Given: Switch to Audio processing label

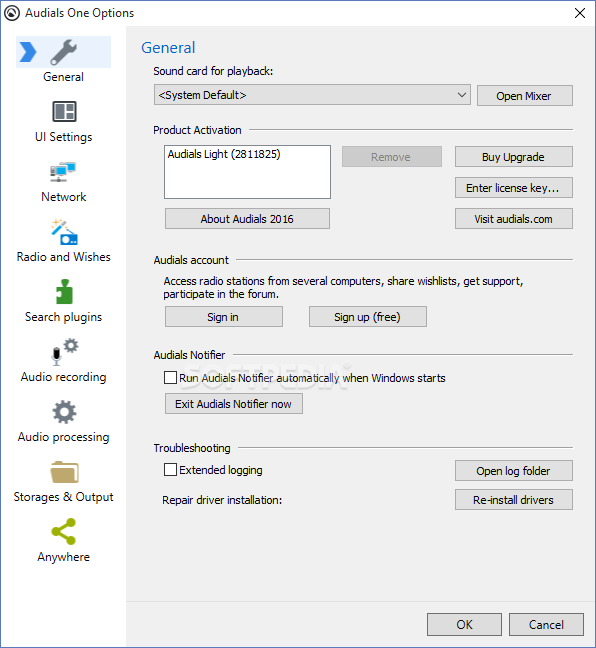Looking at the screenshot, I should tap(64, 437).
